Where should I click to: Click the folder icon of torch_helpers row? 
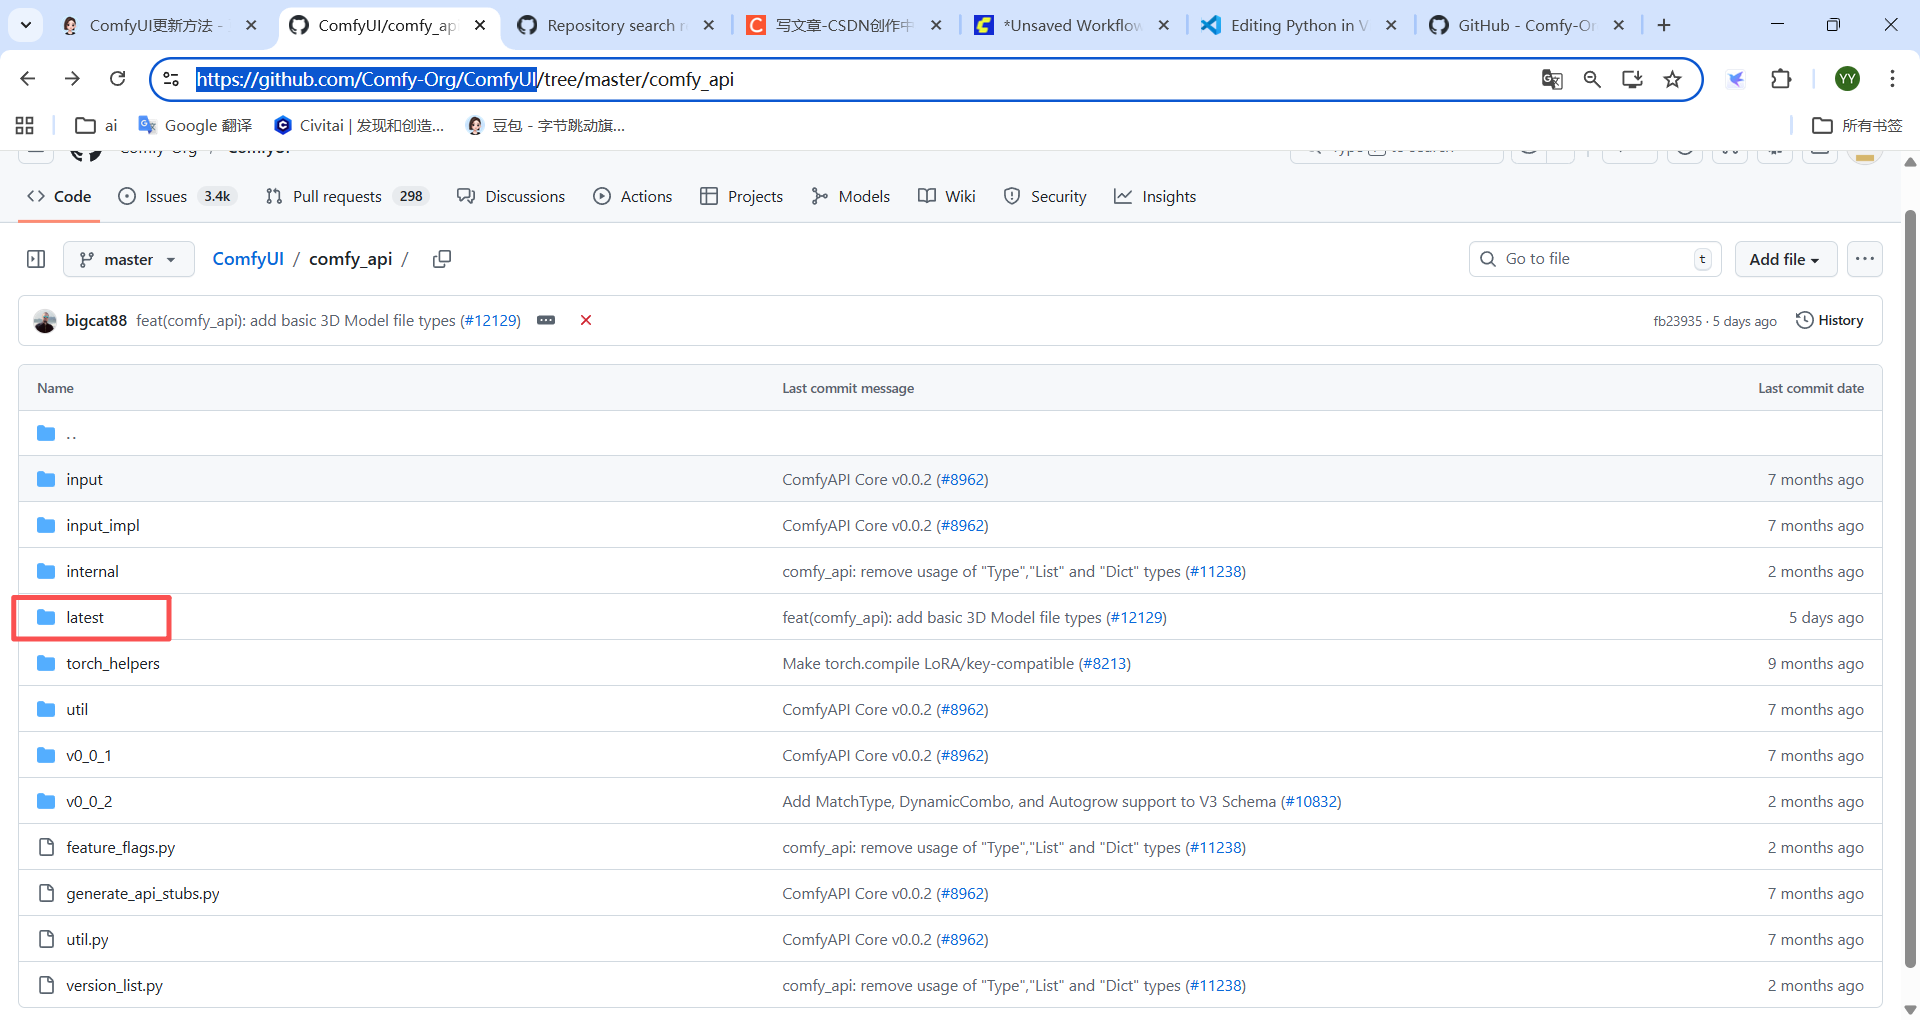click(46, 663)
